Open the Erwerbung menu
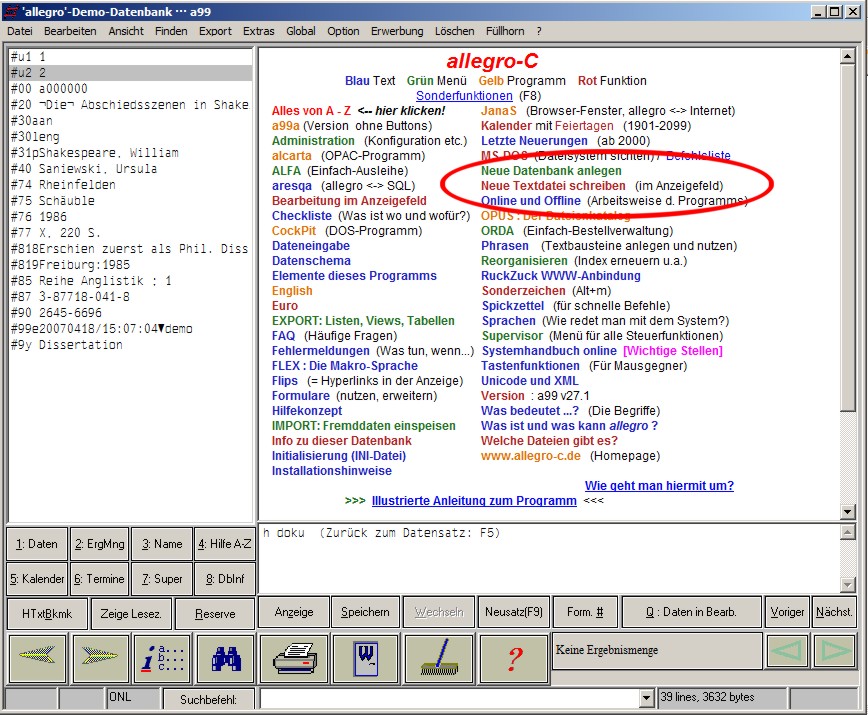 click(397, 31)
